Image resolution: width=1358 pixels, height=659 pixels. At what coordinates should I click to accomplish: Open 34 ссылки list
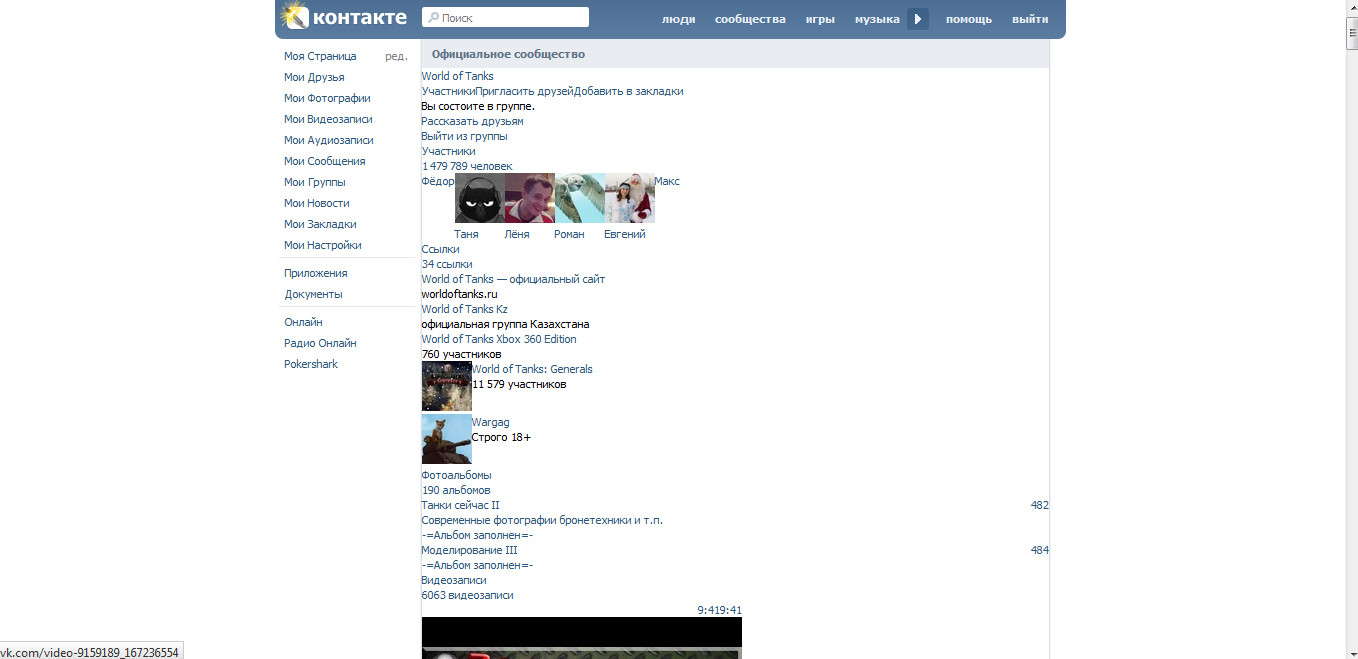pyautogui.click(x=447, y=264)
